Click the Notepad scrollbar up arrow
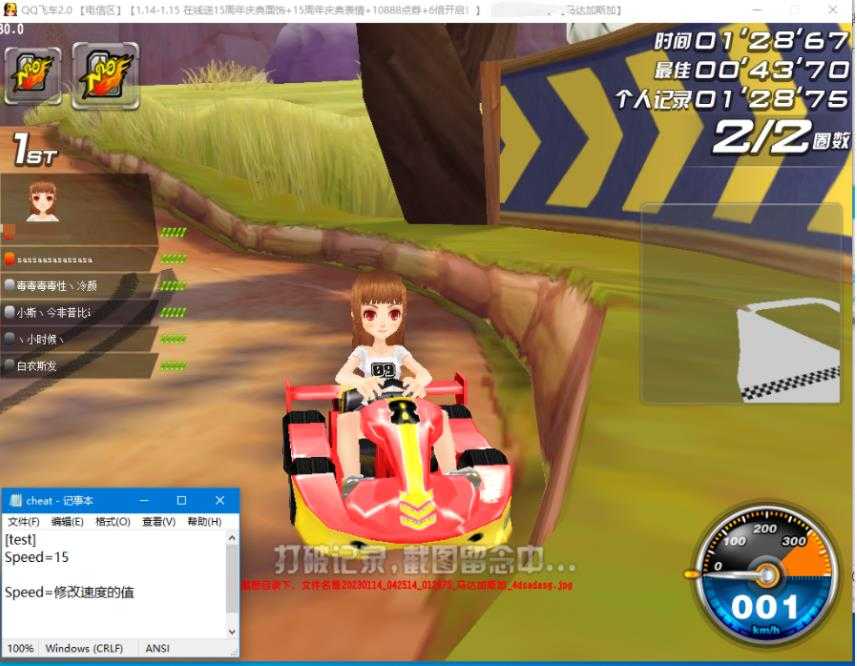 coord(231,538)
